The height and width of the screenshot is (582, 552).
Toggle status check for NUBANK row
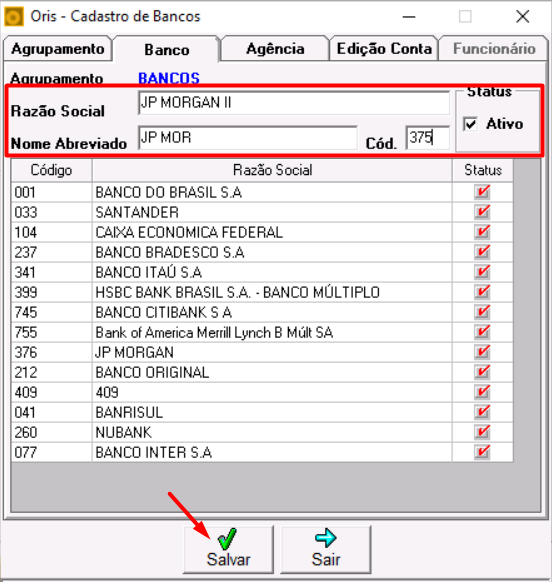point(482,433)
